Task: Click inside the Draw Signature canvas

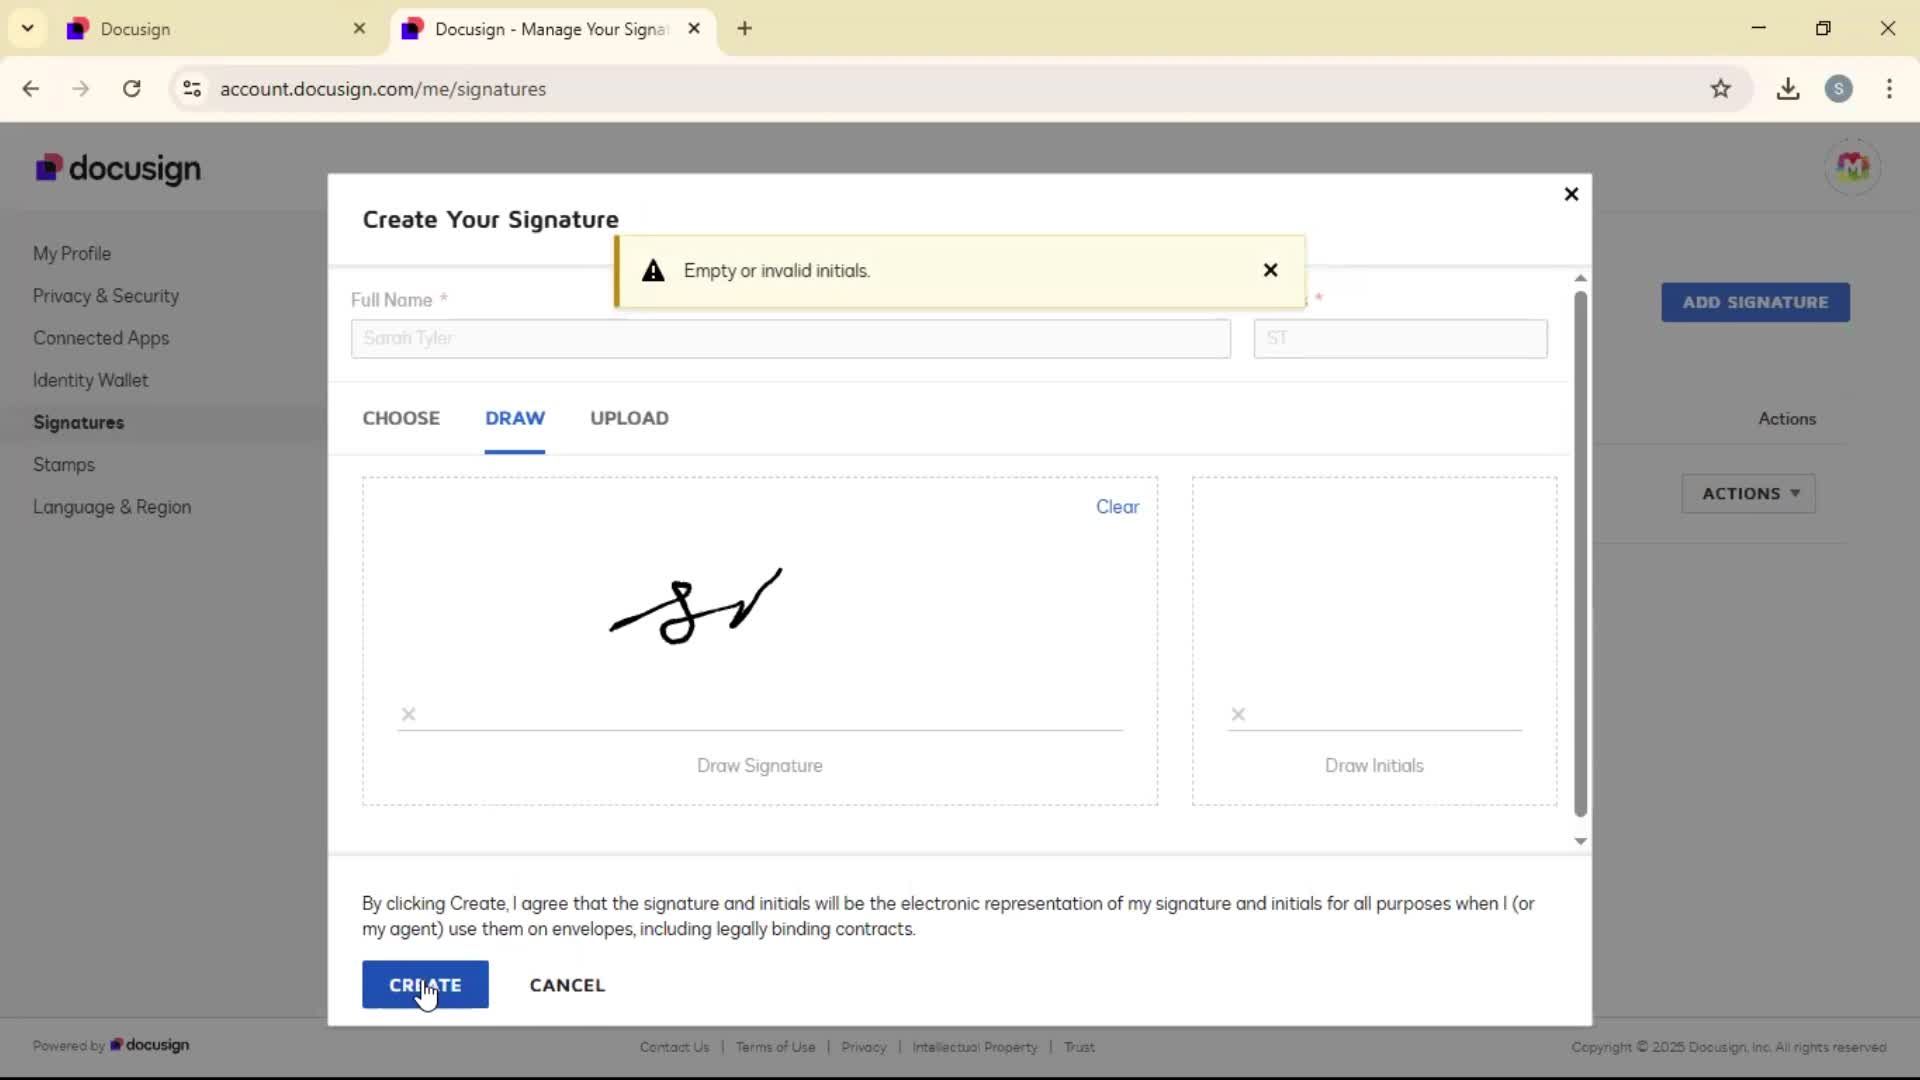Action: point(760,641)
